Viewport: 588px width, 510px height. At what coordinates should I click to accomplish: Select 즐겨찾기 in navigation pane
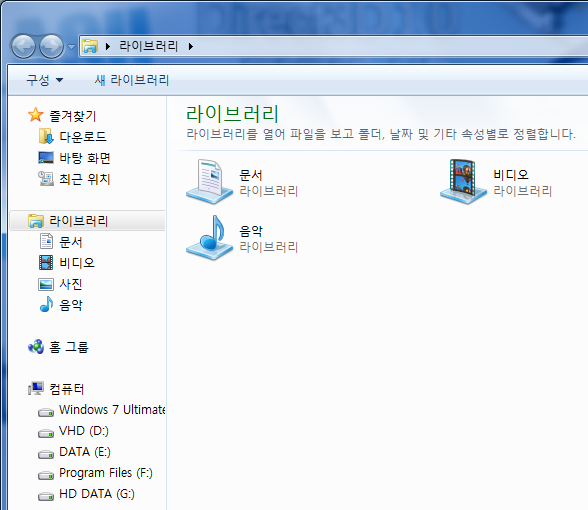73,116
